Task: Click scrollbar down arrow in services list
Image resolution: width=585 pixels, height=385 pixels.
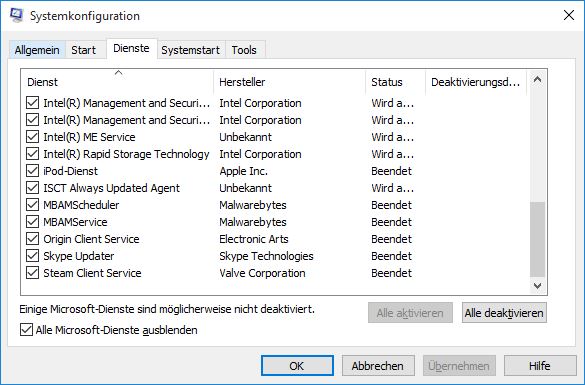Action: point(537,286)
